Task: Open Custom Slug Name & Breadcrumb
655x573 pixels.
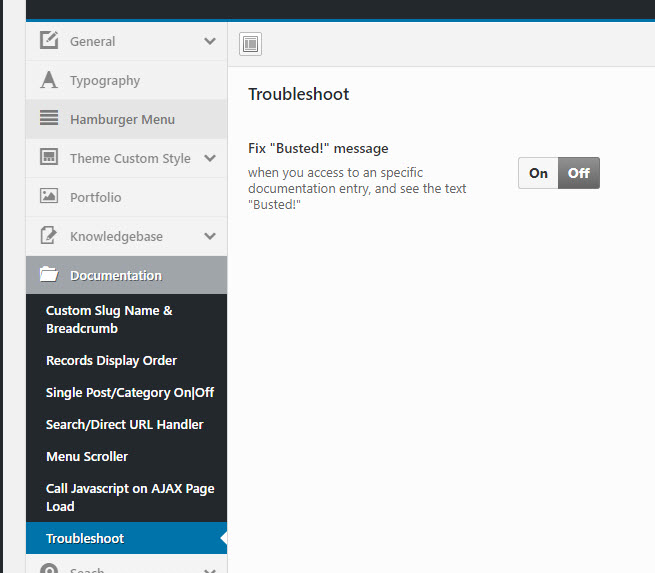Action: (x=109, y=319)
